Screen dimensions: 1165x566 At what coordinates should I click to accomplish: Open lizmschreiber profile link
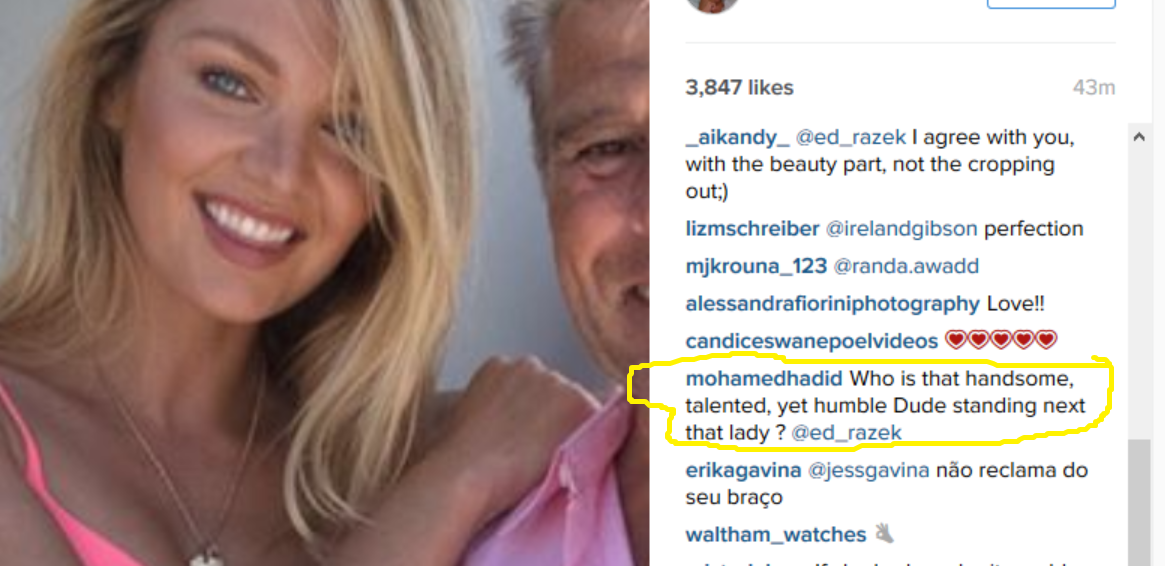point(752,229)
